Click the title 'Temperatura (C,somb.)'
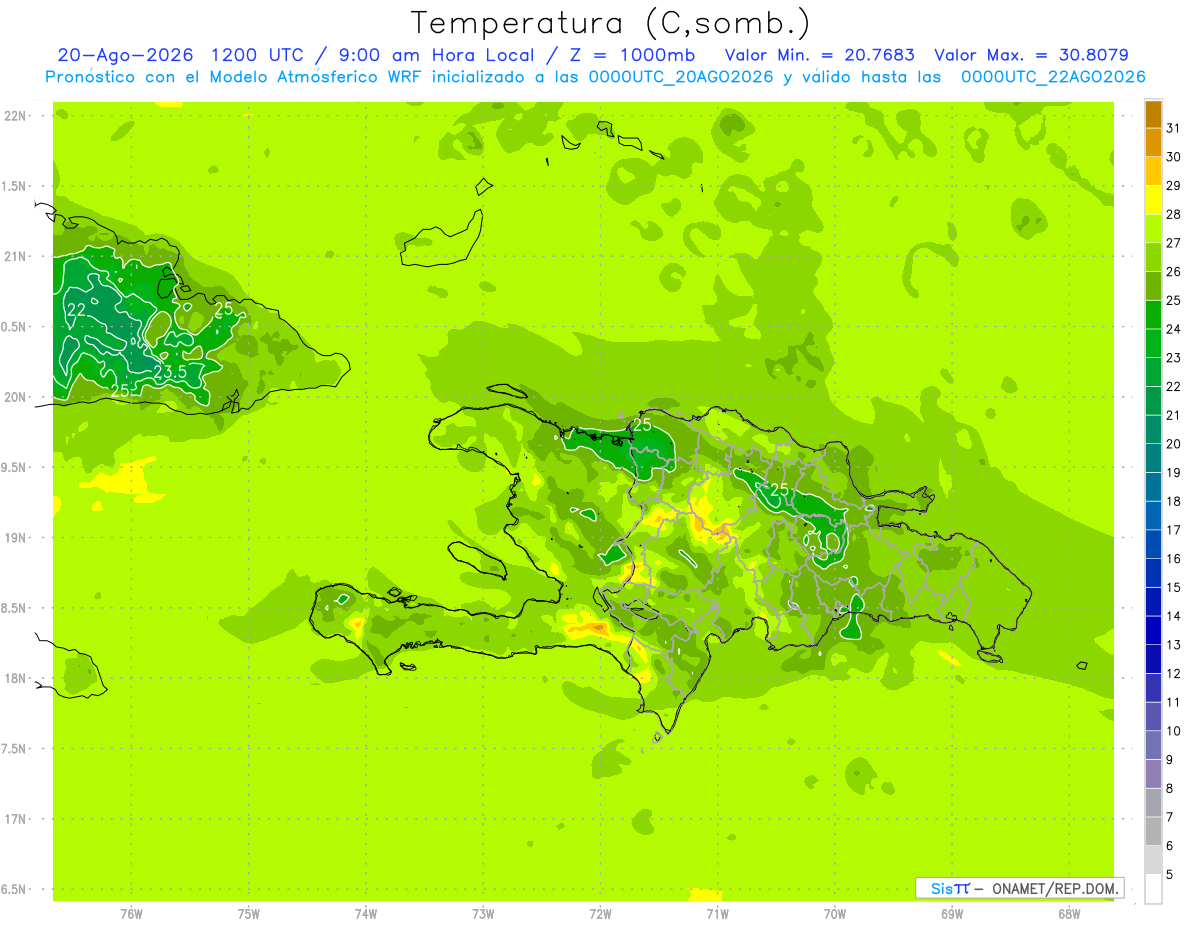This screenshot has height=927, width=1200. click(610, 23)
